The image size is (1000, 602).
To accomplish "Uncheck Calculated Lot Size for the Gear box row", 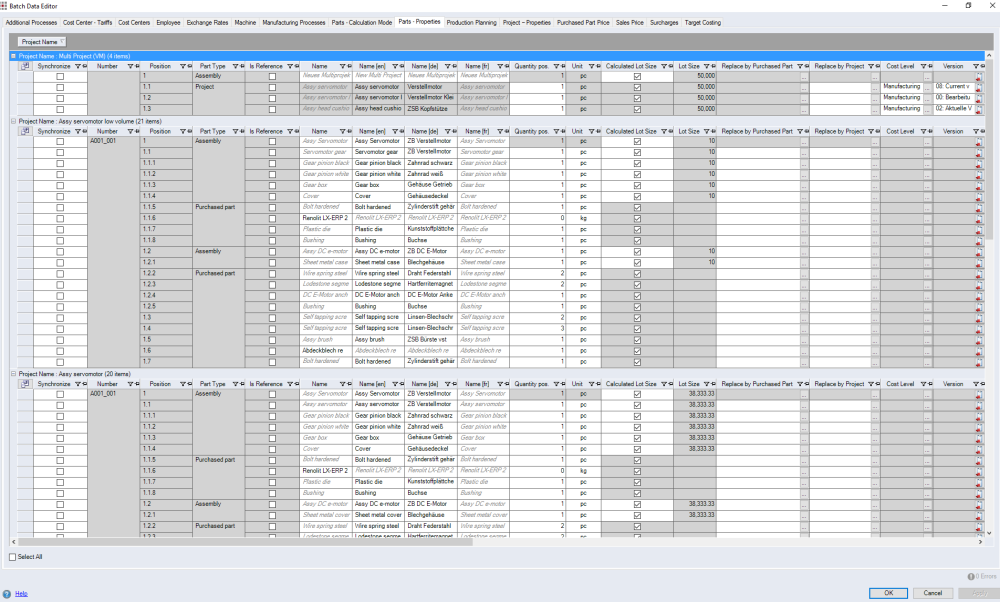I will click(x=636, y=185).
